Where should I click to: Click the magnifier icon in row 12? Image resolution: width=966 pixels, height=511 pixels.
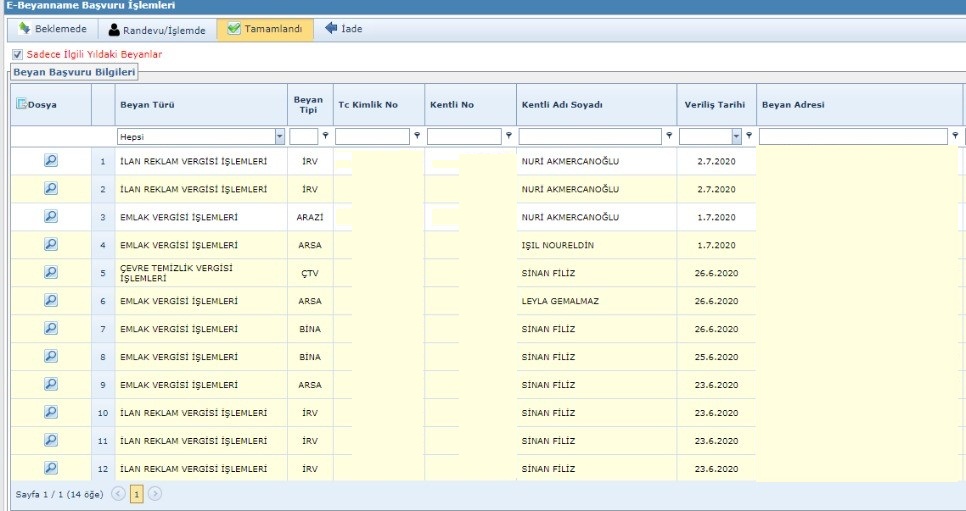coord(50,468)
